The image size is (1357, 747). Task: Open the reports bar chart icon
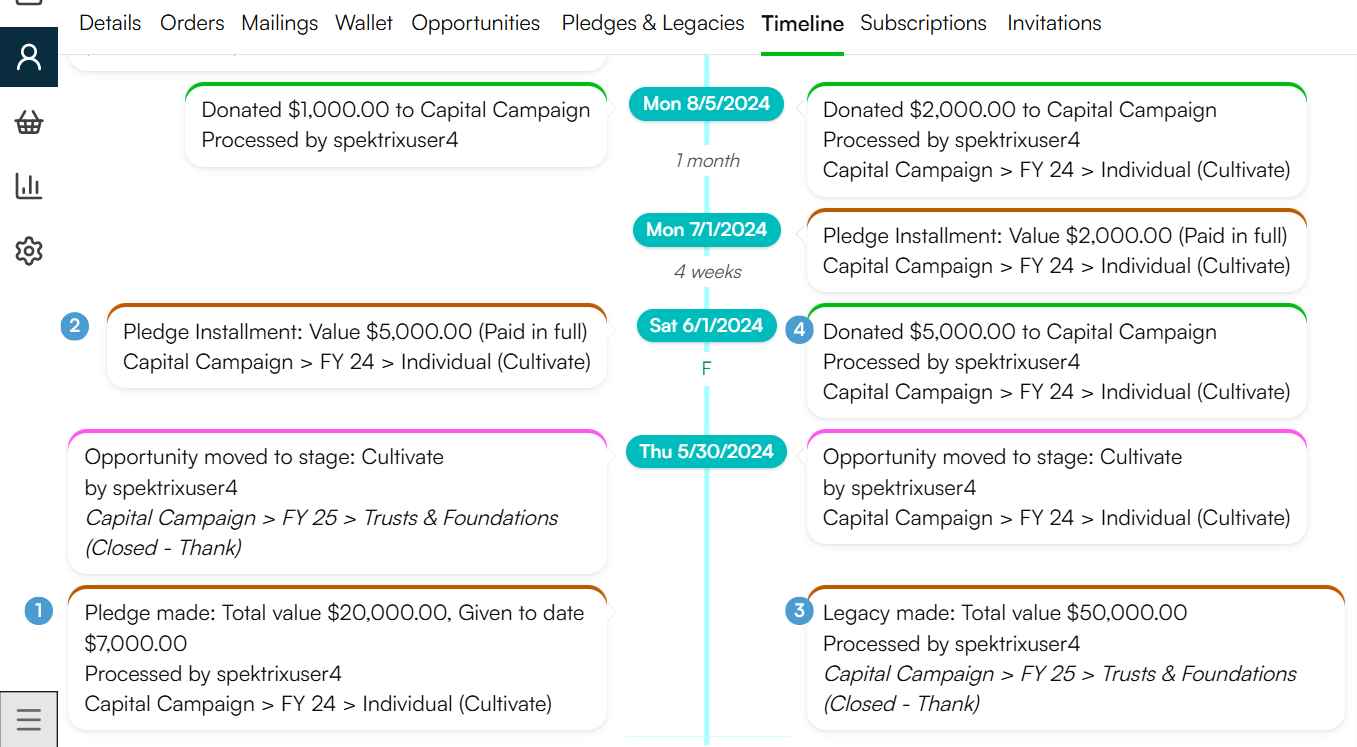[x=29, y=186]
